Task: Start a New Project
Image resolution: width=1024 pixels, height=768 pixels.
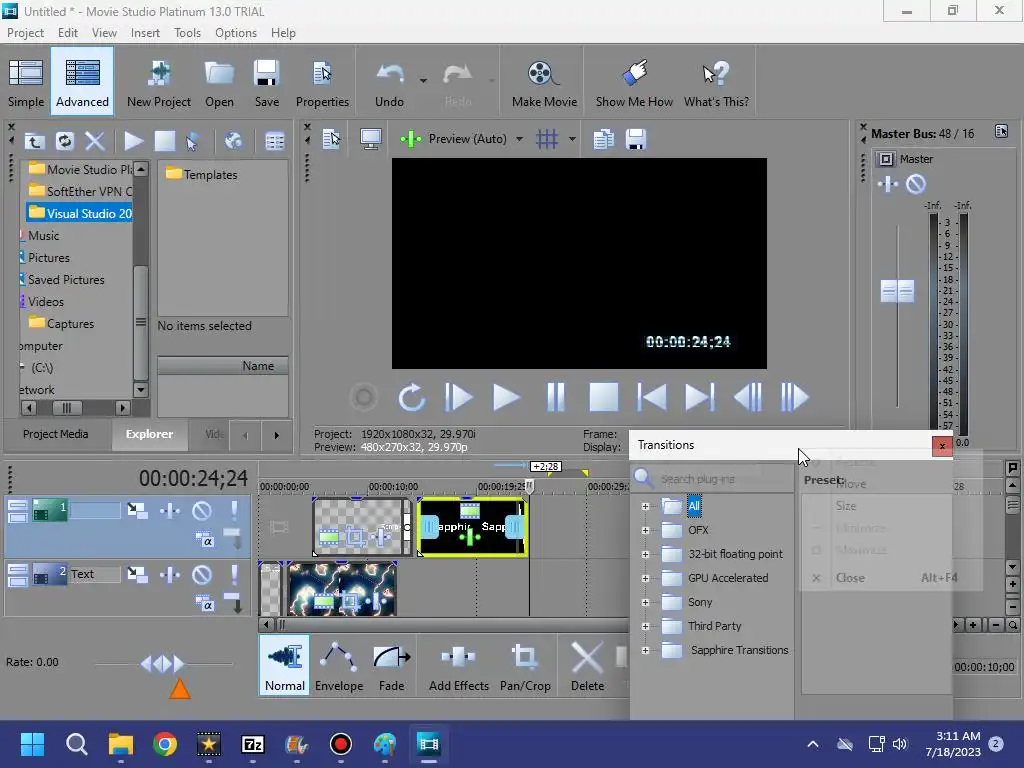Action: (159, 82)
